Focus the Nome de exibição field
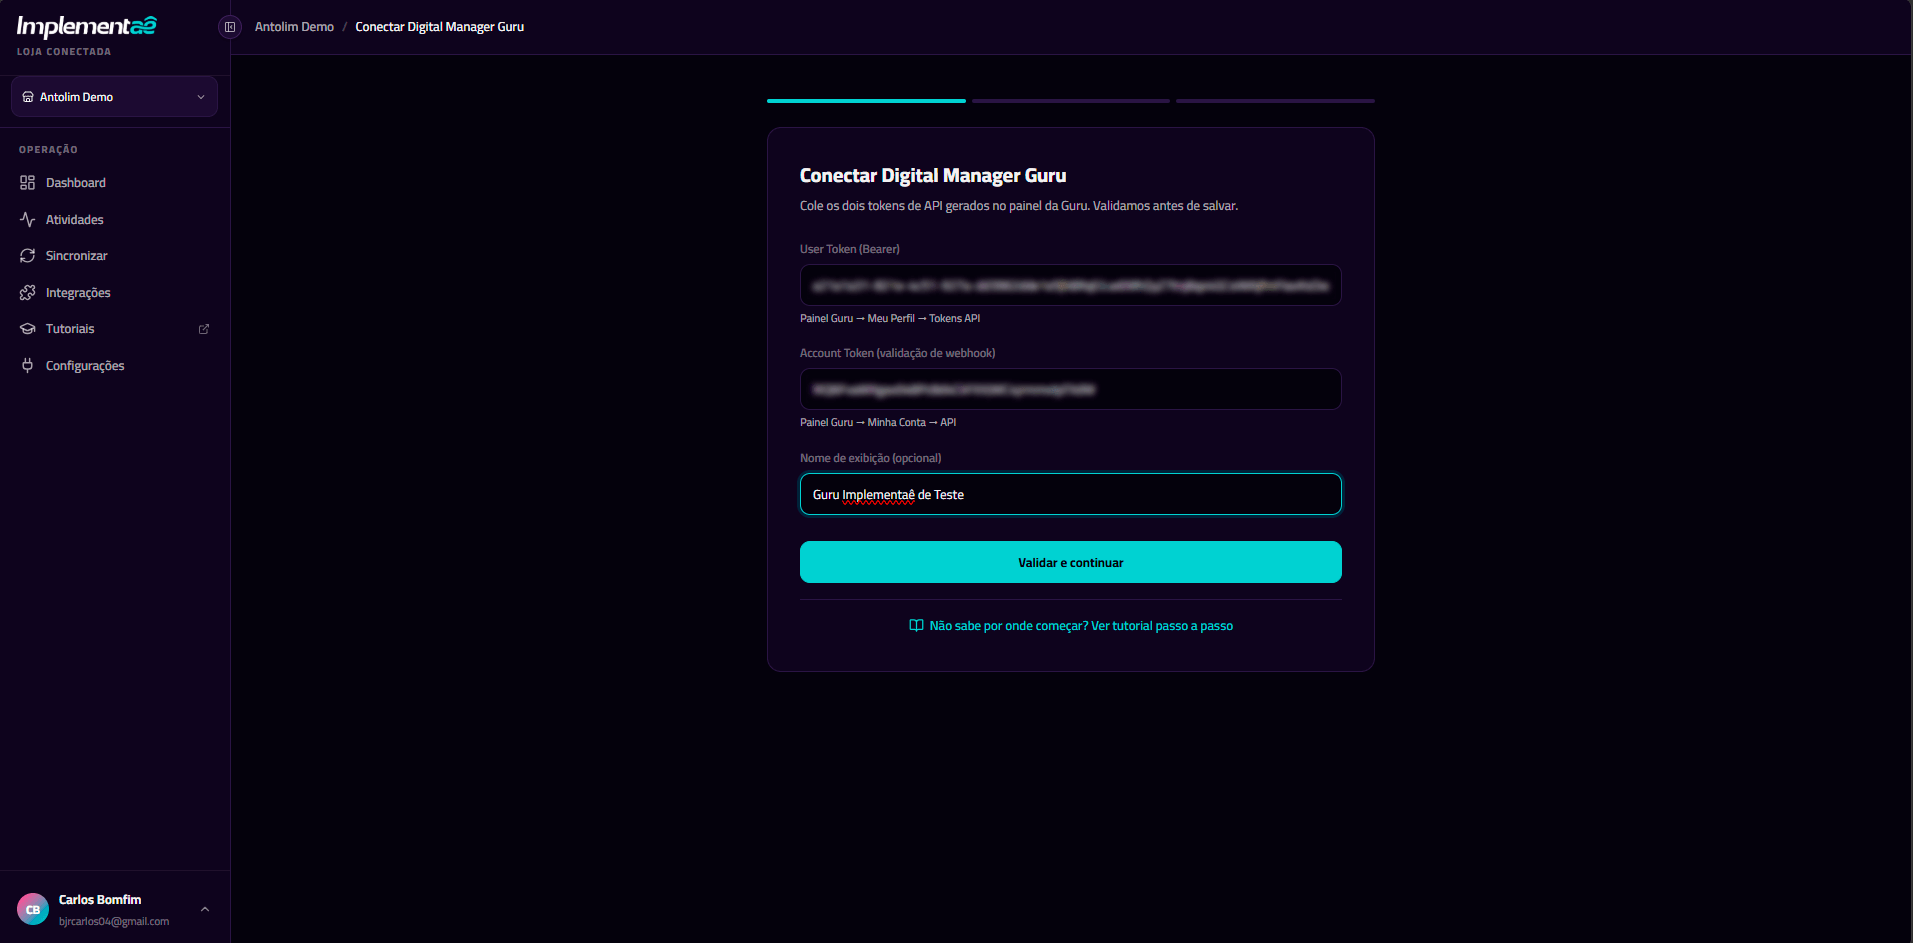Image resolution: width=1913 pixels, height=943 pixels. pyautogui.click(x=1070, y=494)
